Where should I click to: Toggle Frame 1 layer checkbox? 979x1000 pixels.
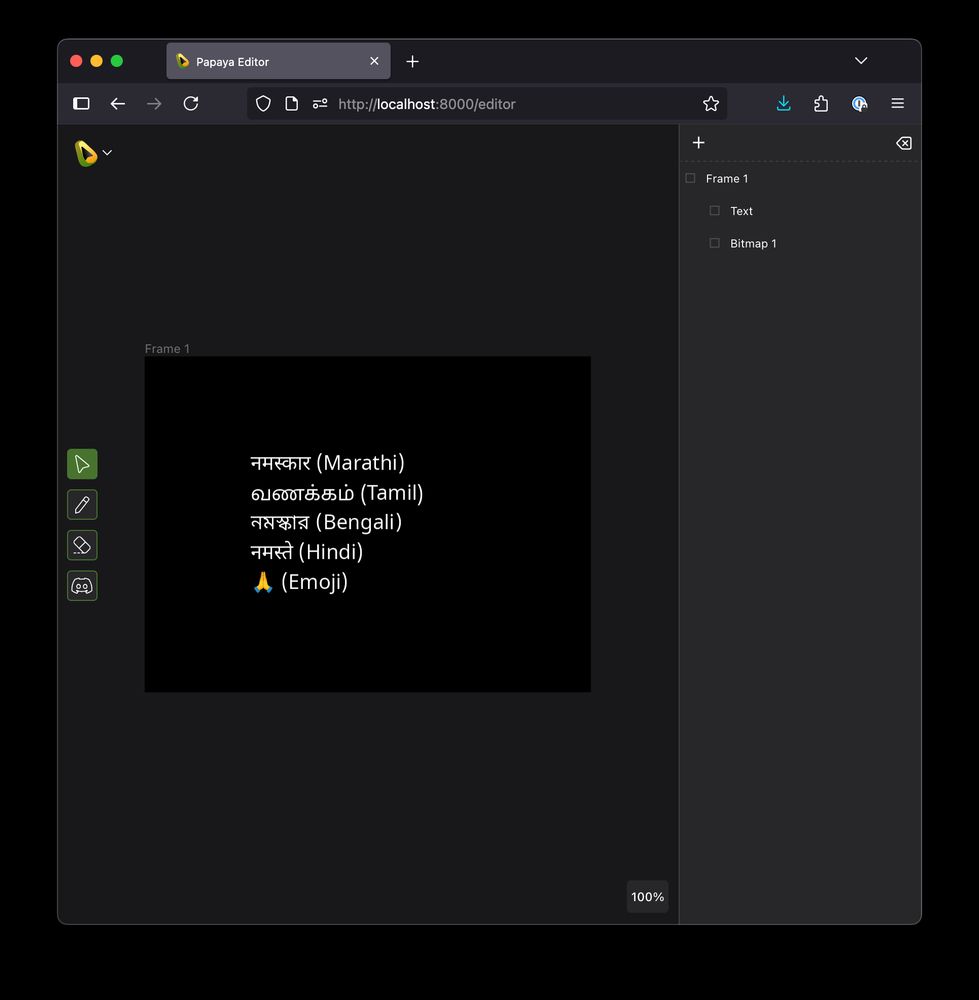point(690,178)
